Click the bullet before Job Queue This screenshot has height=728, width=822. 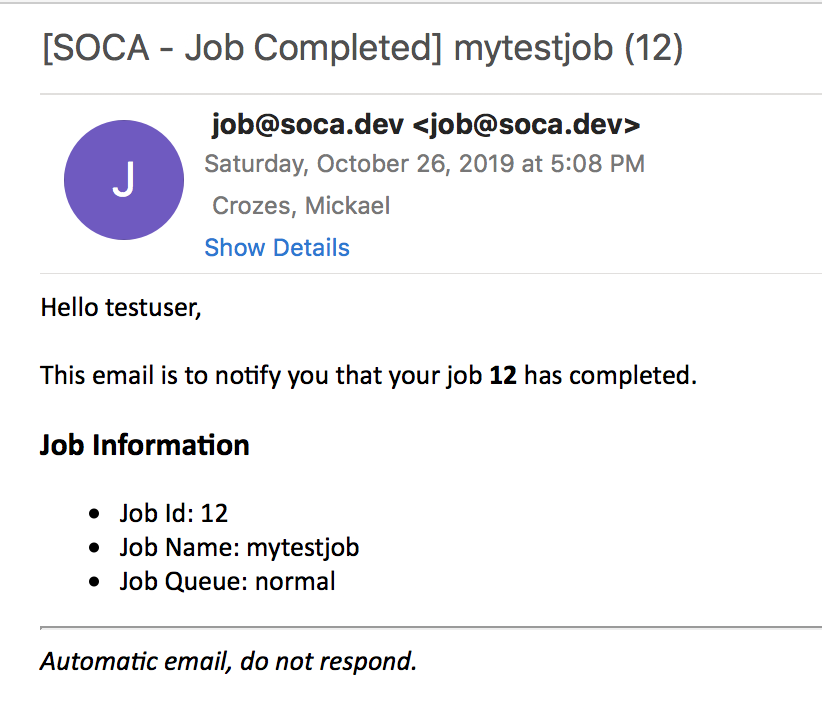click(95, 582)
